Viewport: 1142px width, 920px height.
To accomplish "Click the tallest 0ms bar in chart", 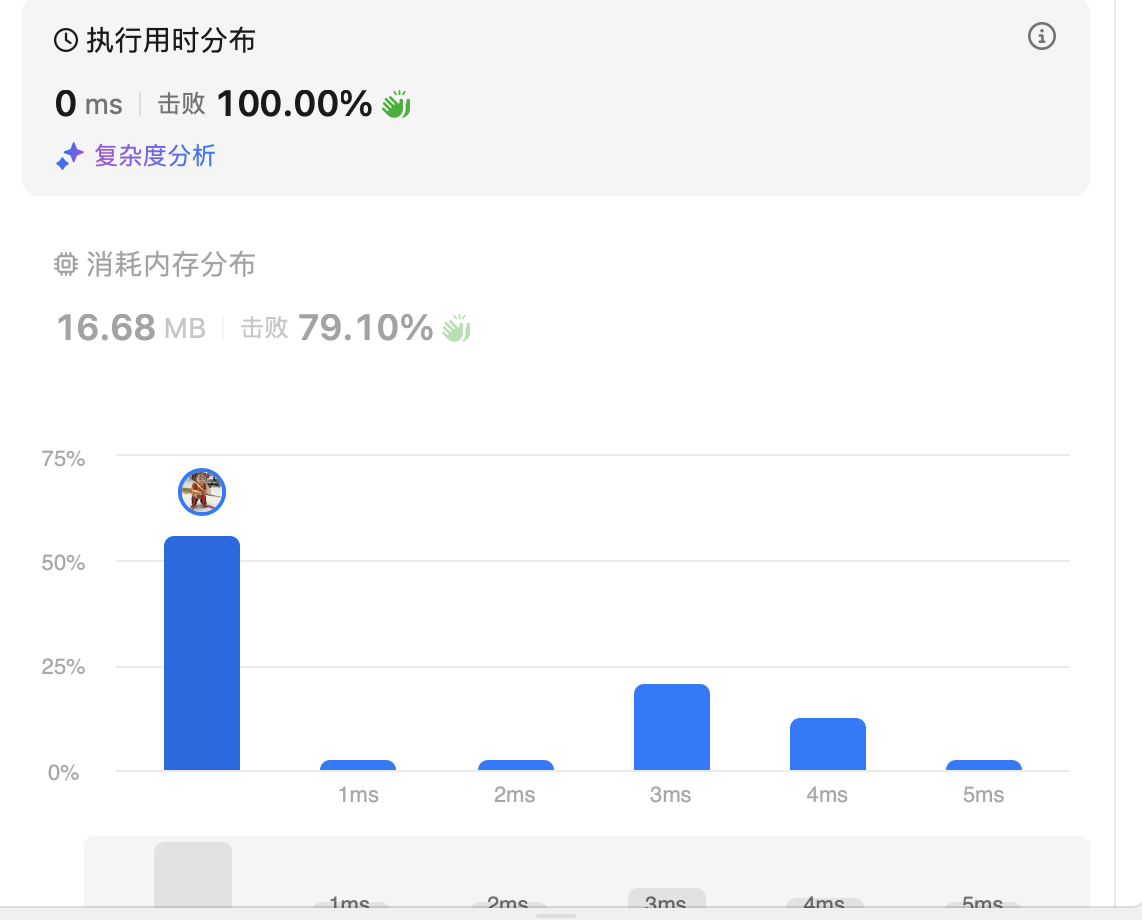I will click(x=202, y=653).
